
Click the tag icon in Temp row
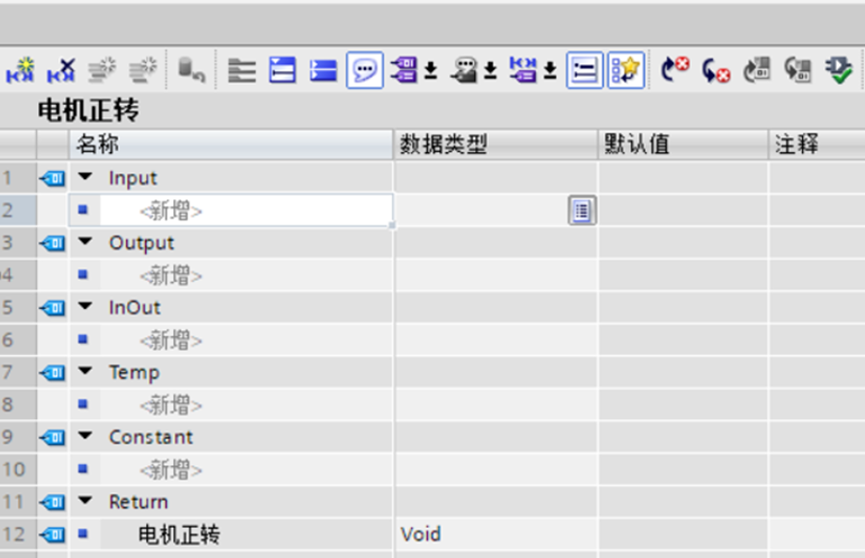[52, 373]
